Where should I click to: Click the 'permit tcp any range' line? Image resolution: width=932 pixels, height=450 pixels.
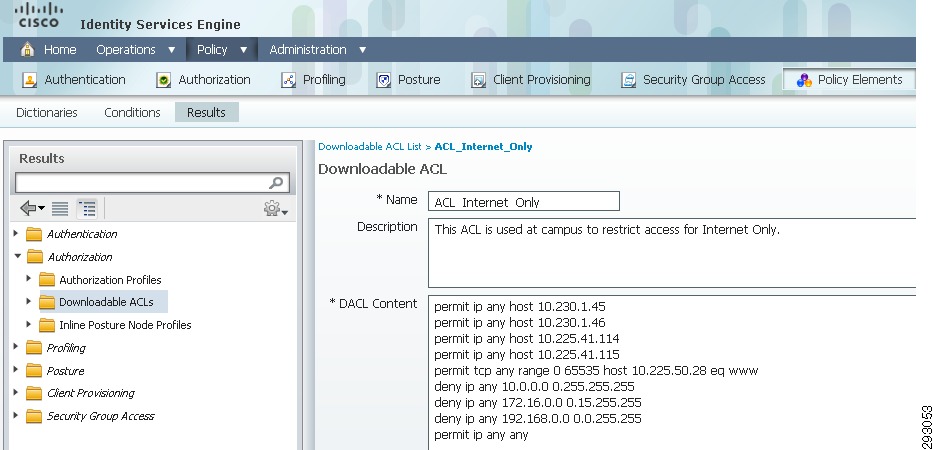coord(596,371)
